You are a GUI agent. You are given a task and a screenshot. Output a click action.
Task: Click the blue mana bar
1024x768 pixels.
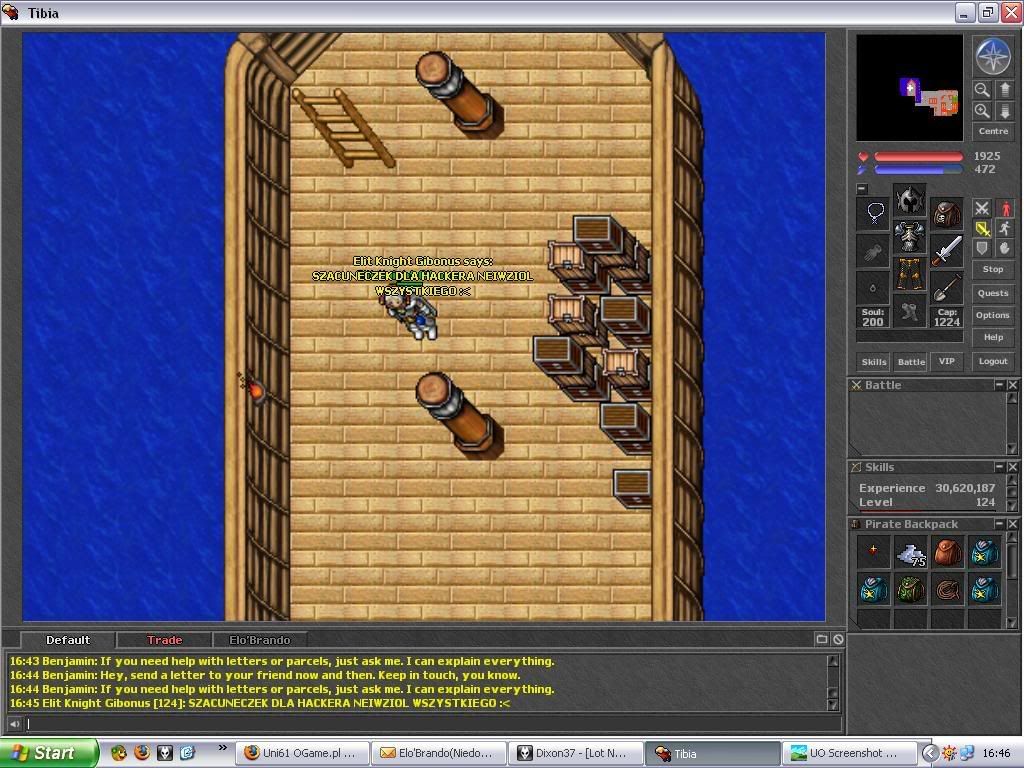tap(918, 170)
